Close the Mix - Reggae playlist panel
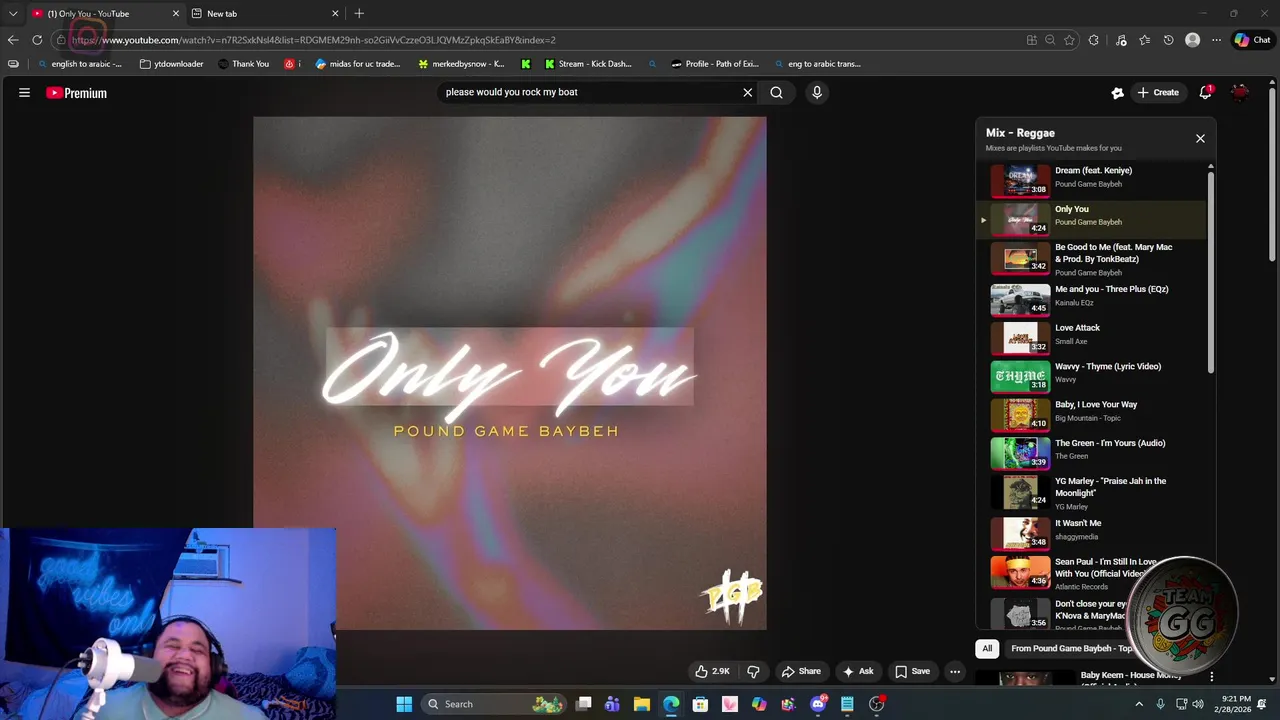Image resolution: width=1280 pixels, height=720 pixels. [x=1200, y=138]
